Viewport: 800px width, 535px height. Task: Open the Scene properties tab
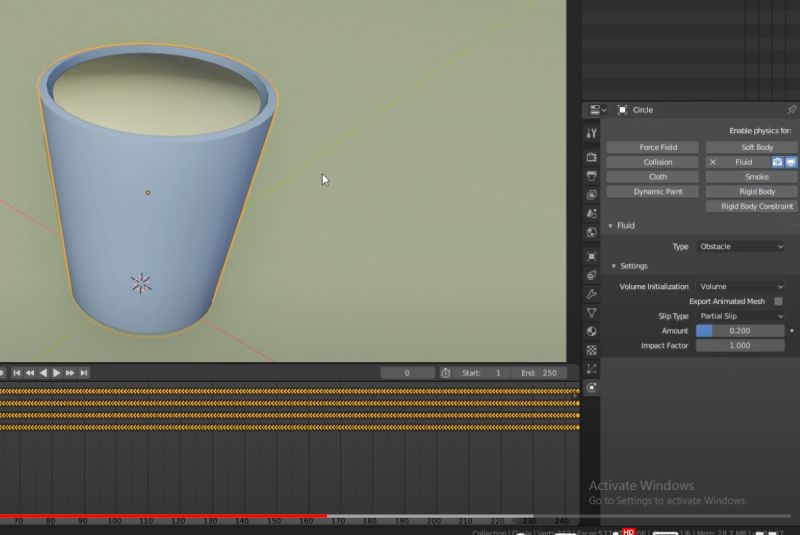click(591, 214)
